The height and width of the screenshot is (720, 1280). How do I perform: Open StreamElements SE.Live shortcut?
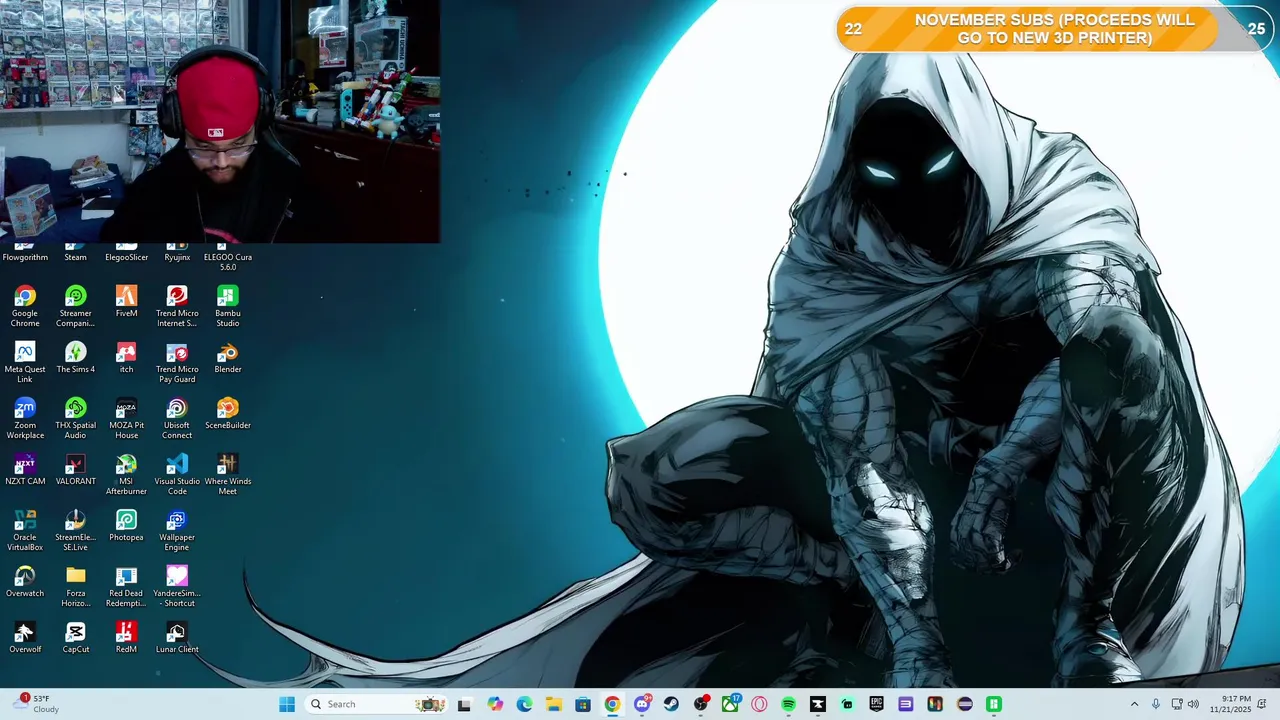[75, 530]
